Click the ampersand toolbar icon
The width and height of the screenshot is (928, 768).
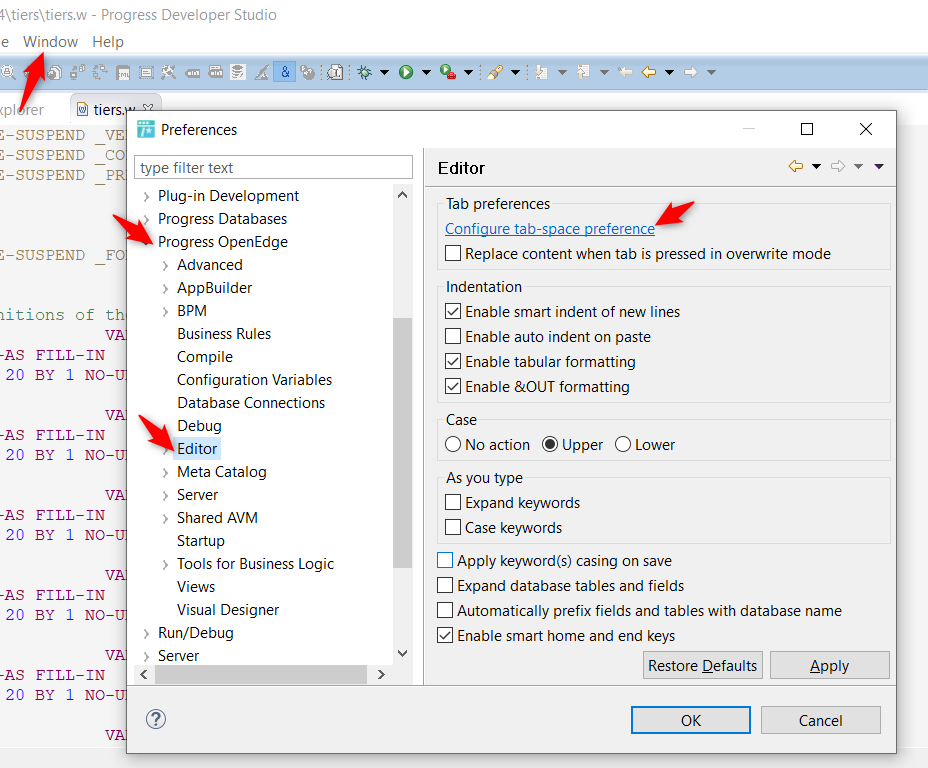coord(285,72)
